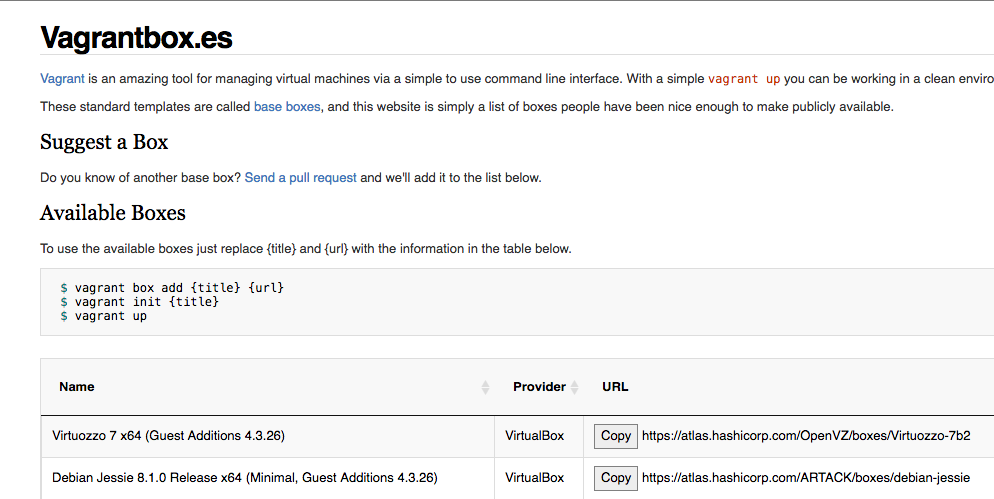994x499 pixels.
Task: Click the 'vagrant box add {title} {url}' line
Action: tap(172, 288)
